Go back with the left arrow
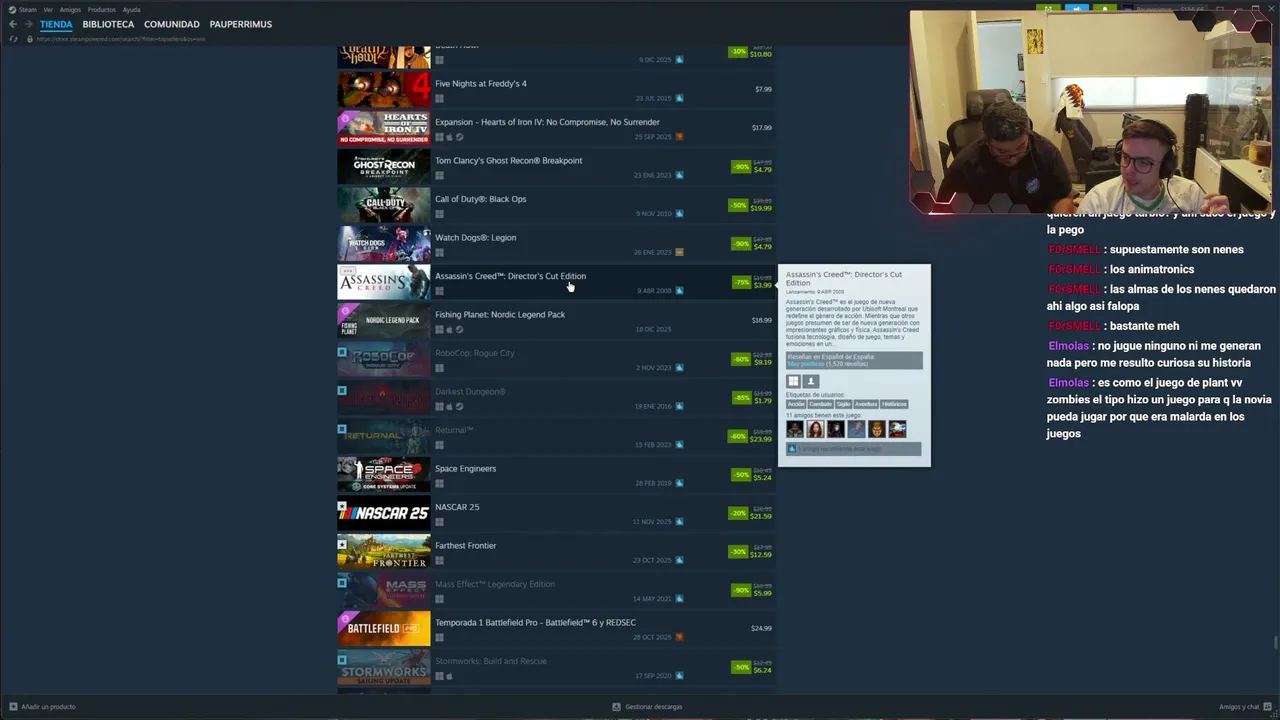Image resolution: width=1280 pixels, height=720 pixels. (x=13, y=24)
